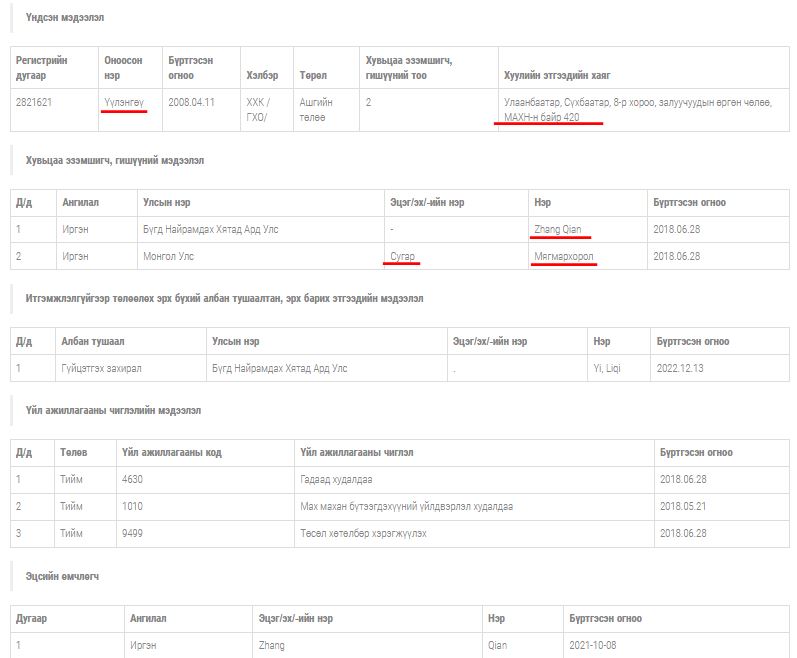Click the beneficial owner date 2021-10-08
Screen dimensions: 797x658
tap(595, 645)
